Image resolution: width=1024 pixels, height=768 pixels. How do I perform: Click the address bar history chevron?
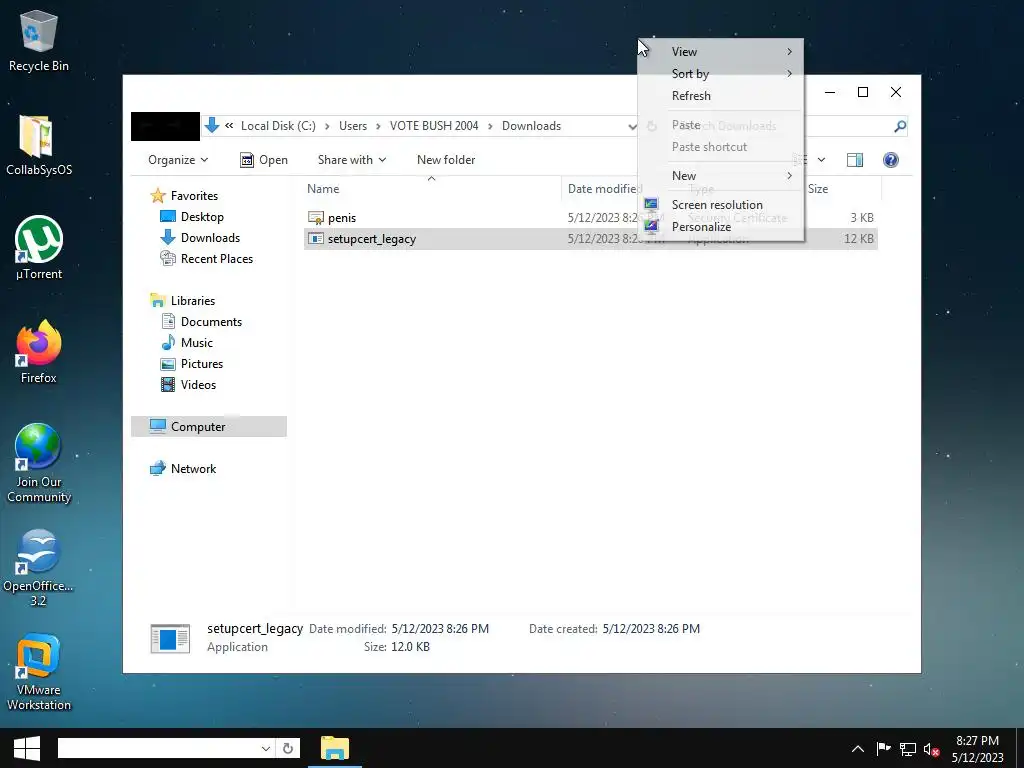[x=632, y=126]
